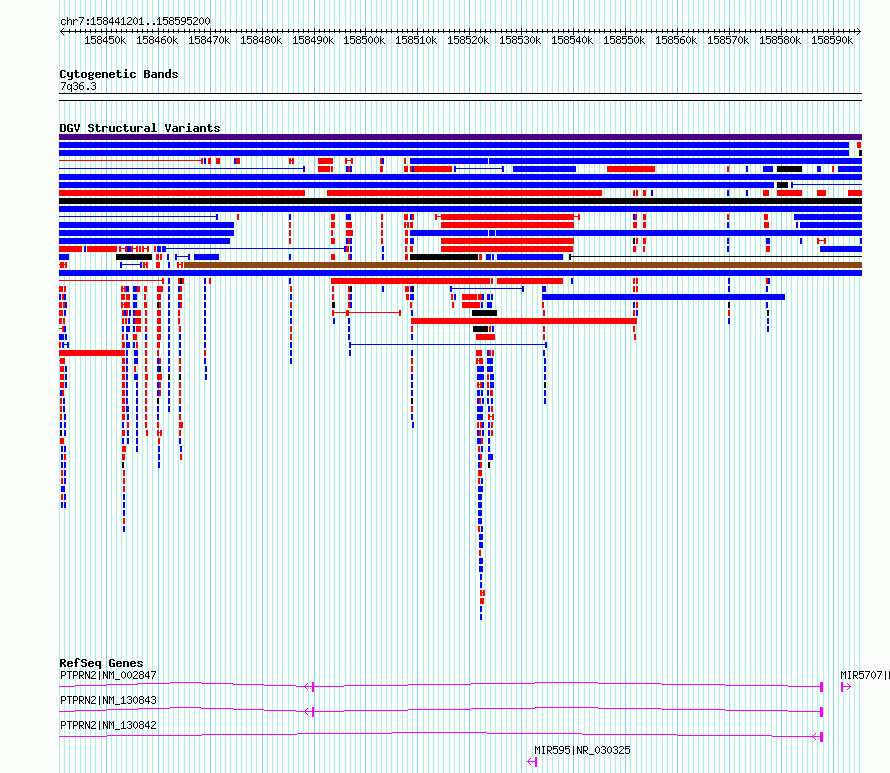Click the 158570k ruler tick label
The image size is (890, 773).
pos(728,40)
